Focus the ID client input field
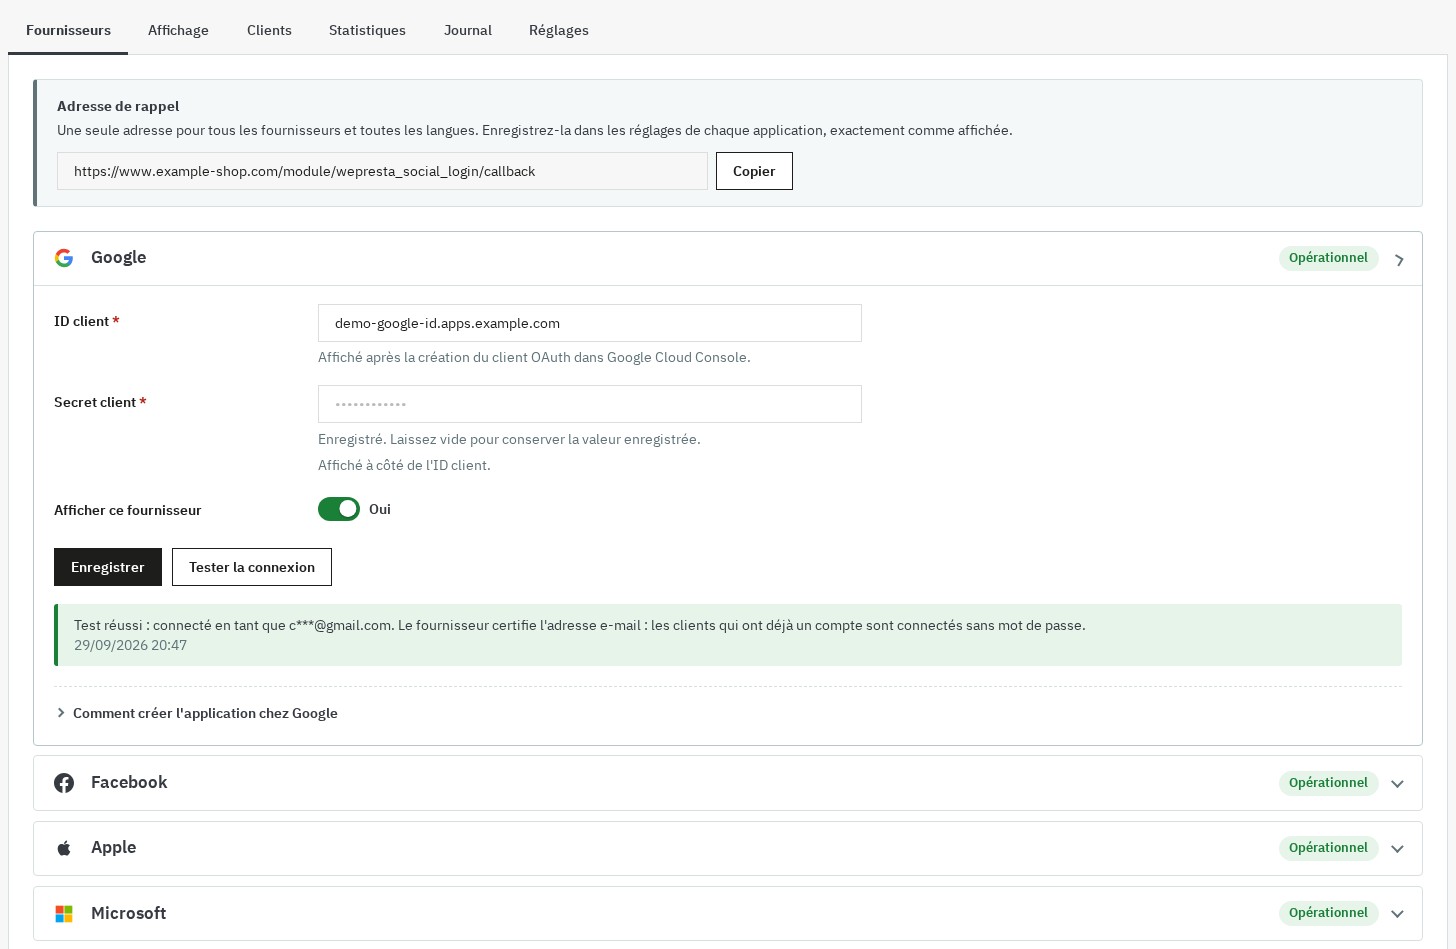1456x949 pixels. click(x=590, y=323)
